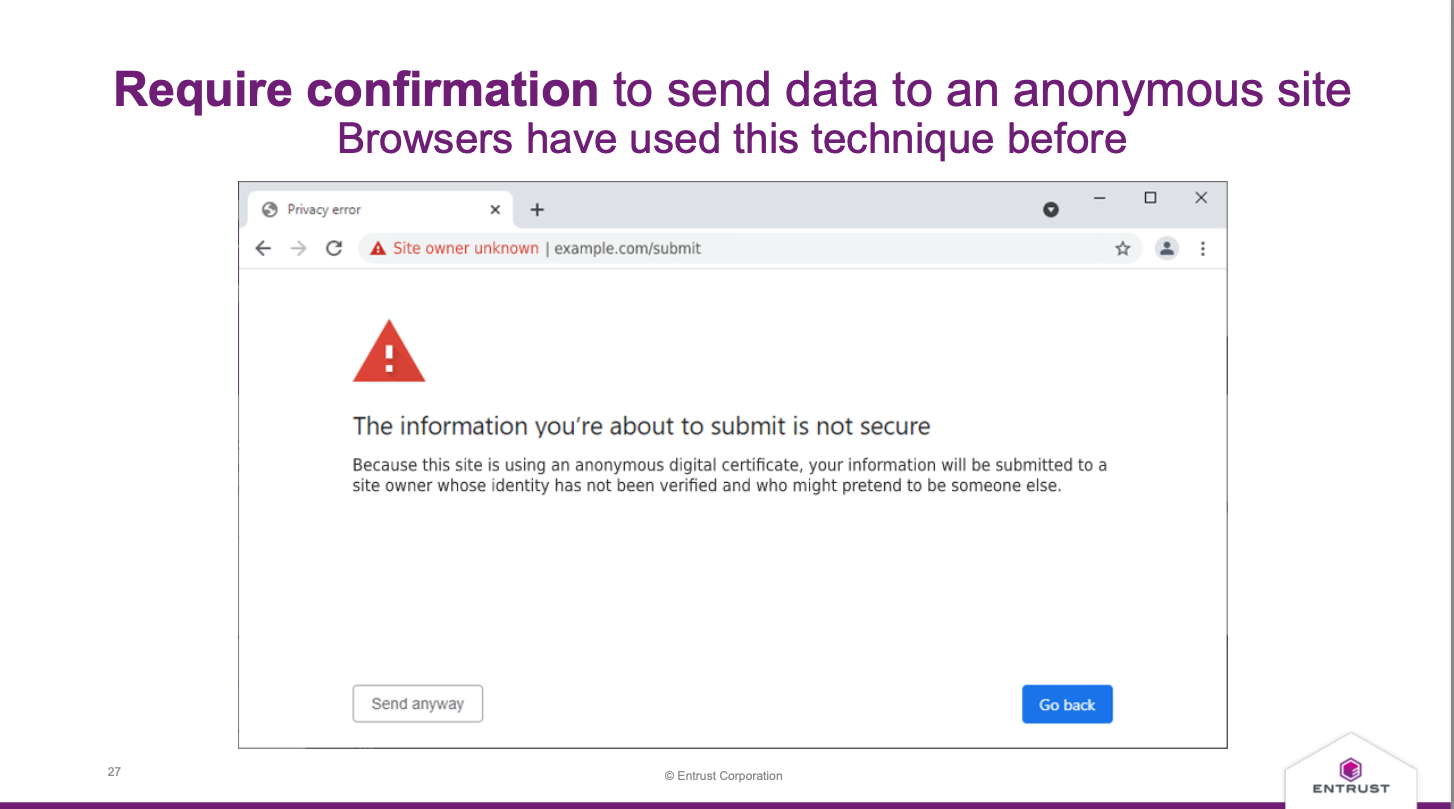Click the red warning triangle in address bar
The image size is (1454, 809).
tap(378, 249)
